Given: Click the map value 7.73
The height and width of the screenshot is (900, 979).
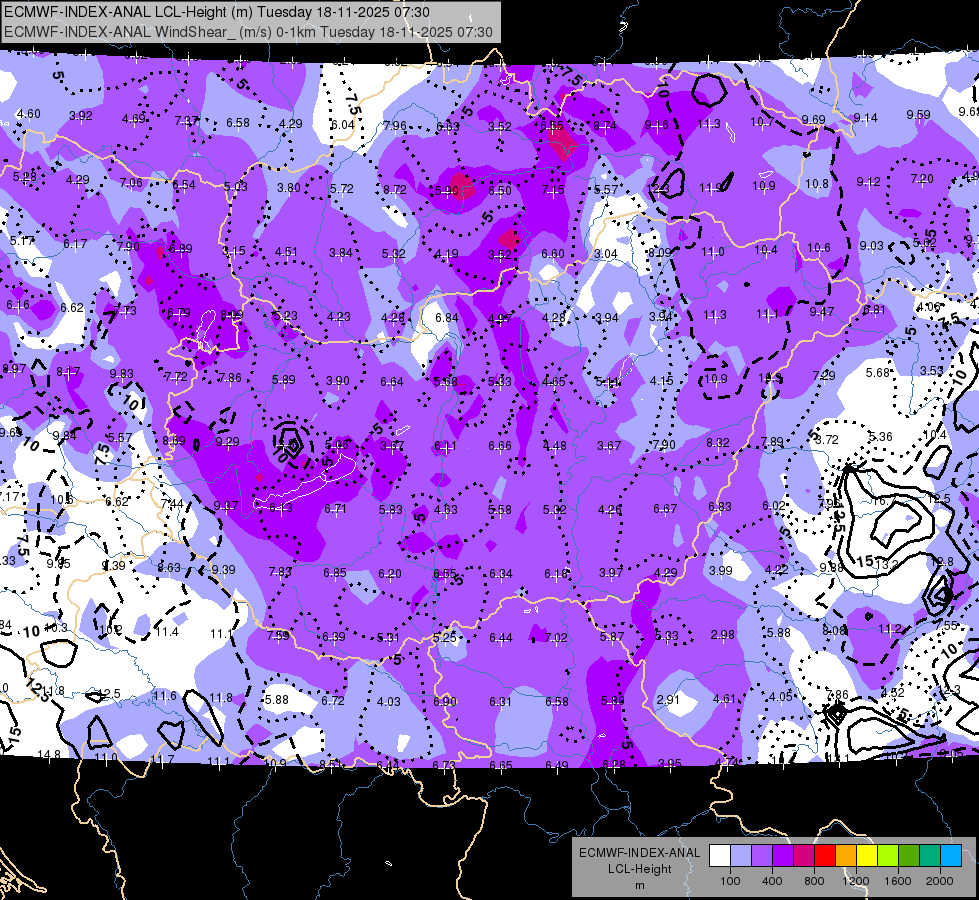Looking at the screenshot, I should pos(125,310).
